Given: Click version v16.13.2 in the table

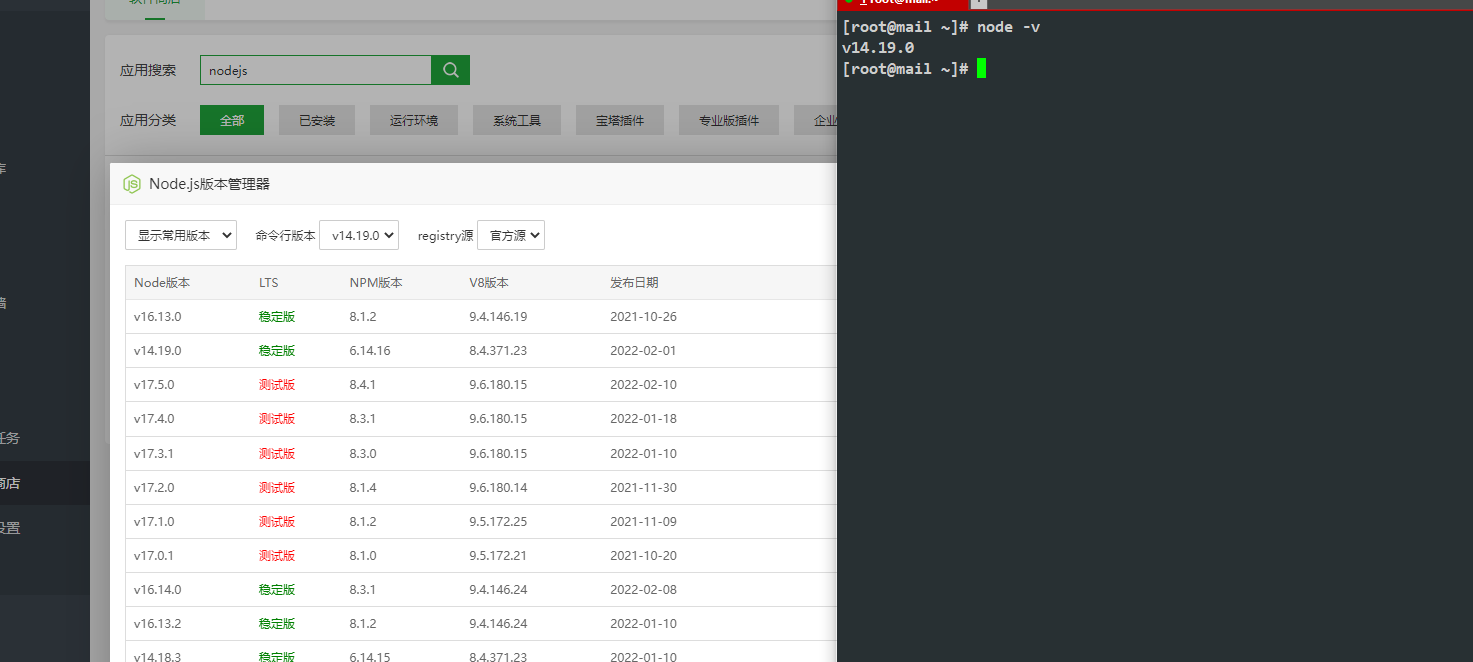Looking at the screenshot, I should click(158, 623).
